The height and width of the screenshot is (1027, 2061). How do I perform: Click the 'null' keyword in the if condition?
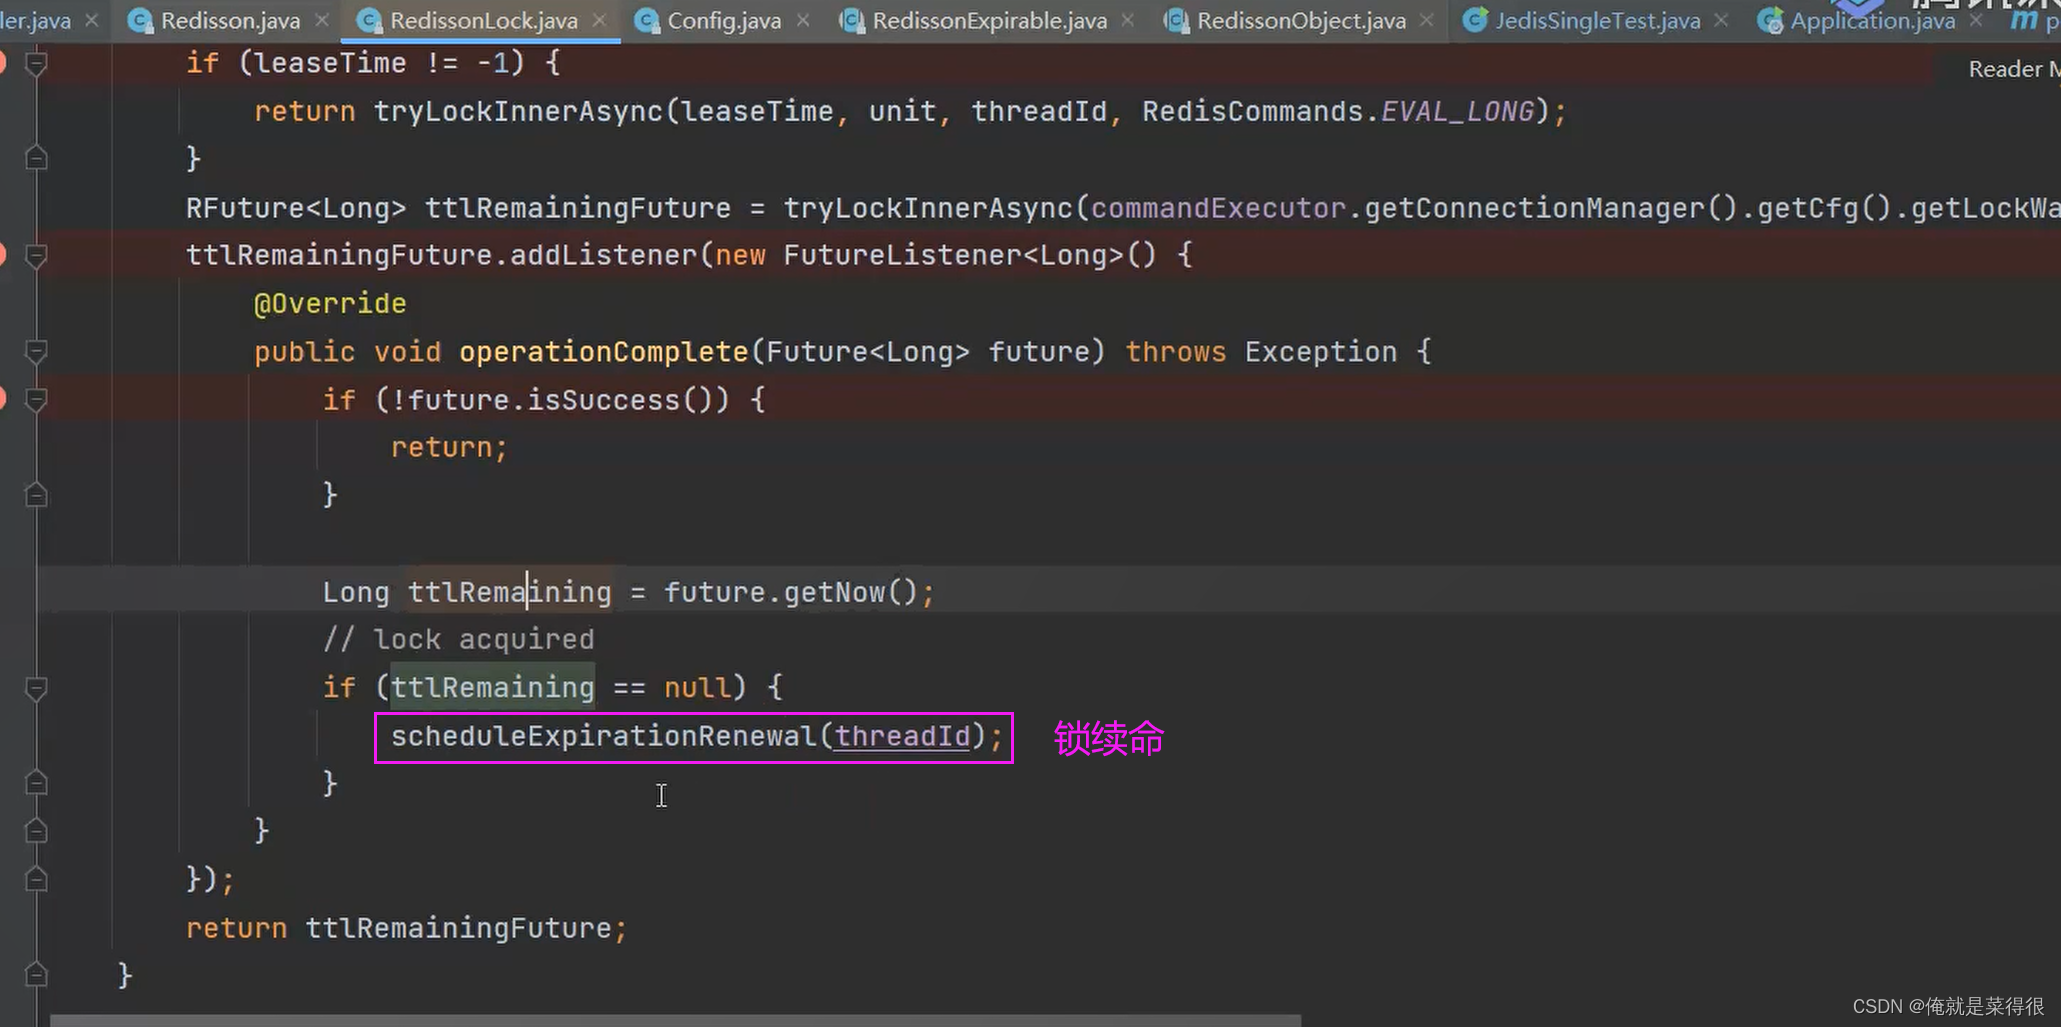(697, 688)
